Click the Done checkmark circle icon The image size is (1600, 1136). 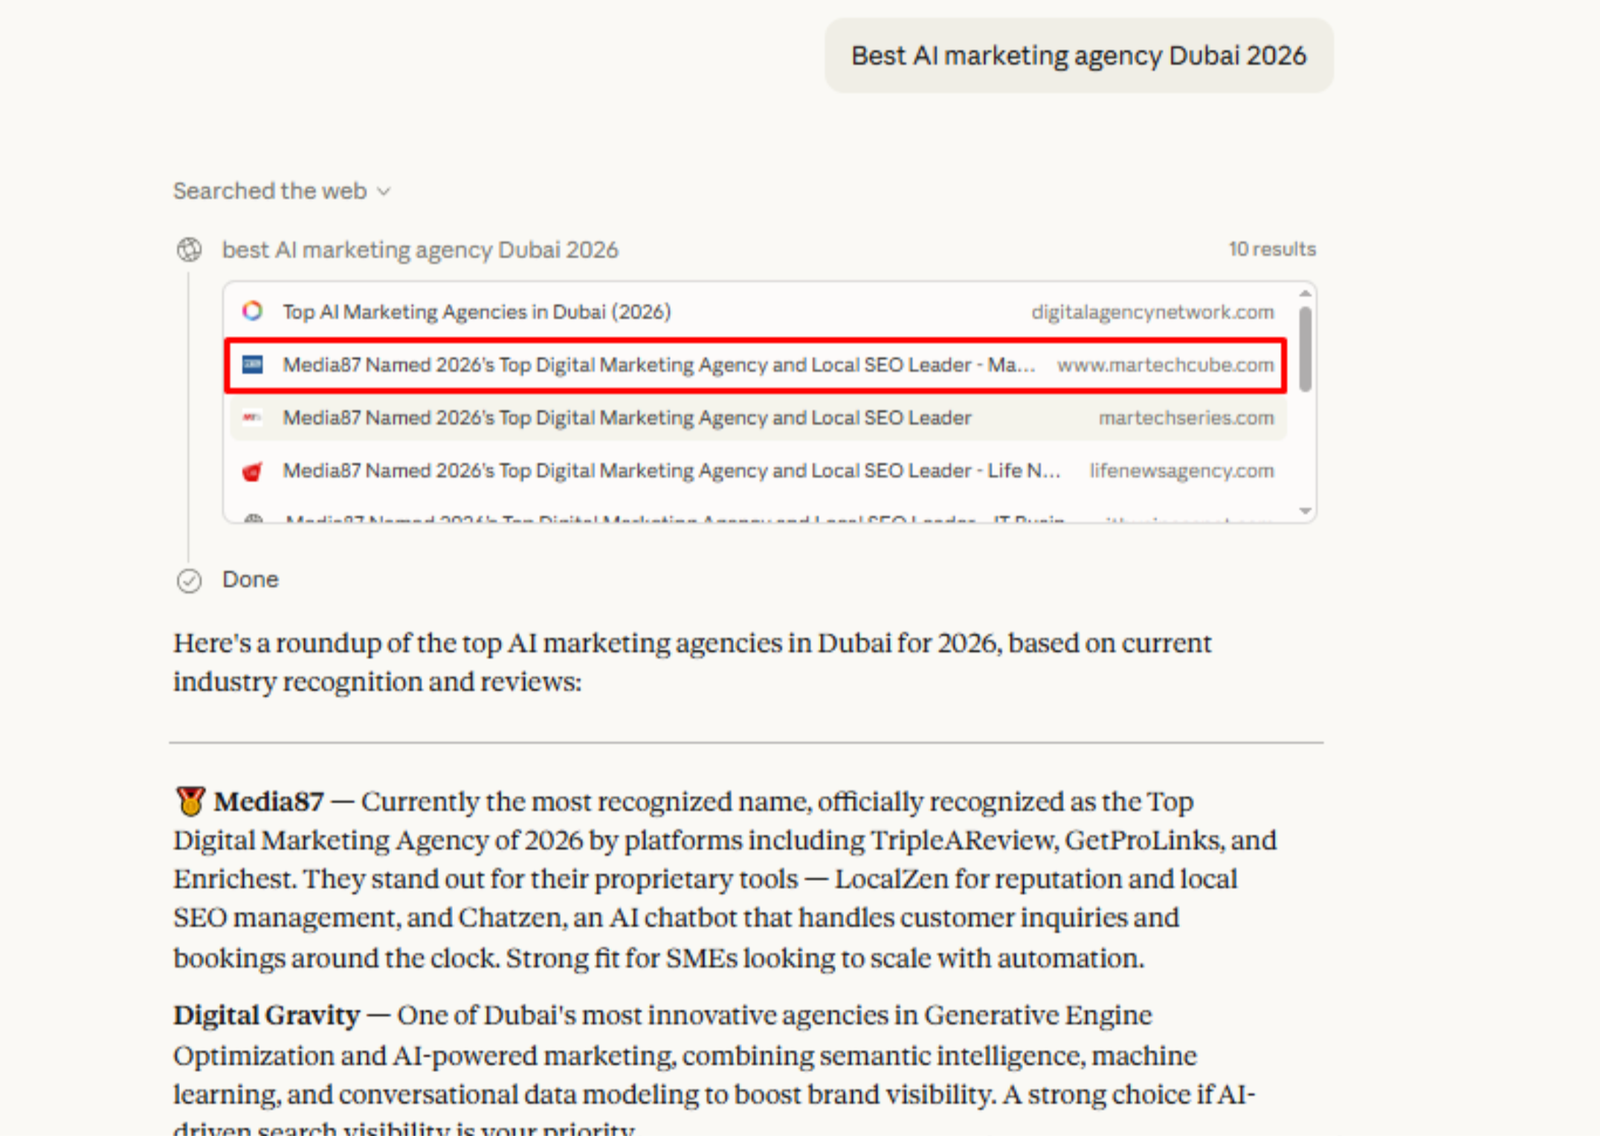coord(189,581)
